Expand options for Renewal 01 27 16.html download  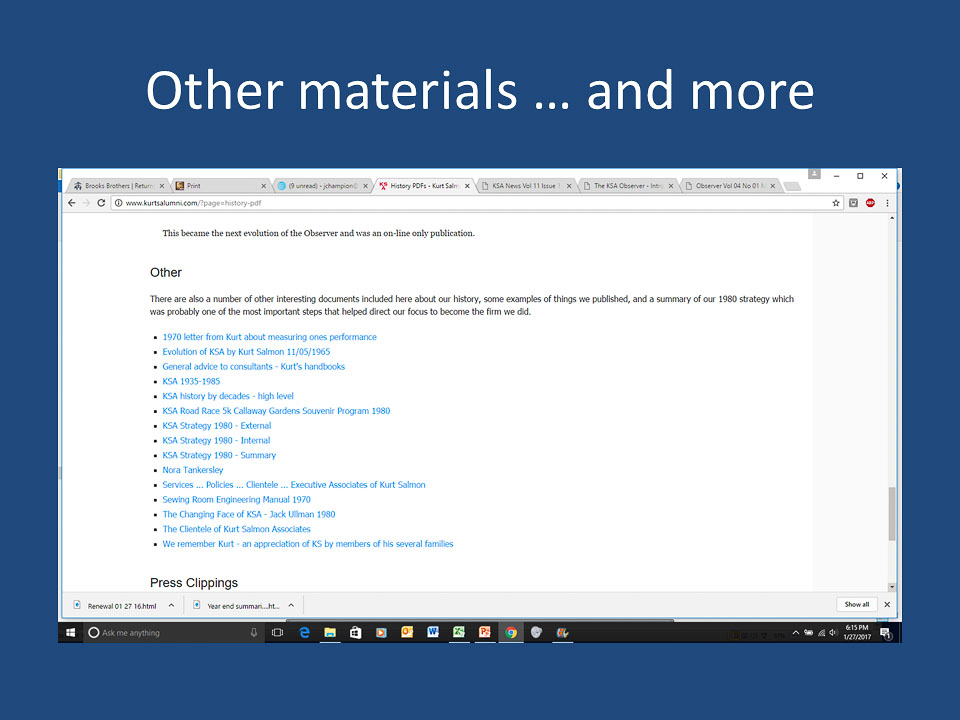[171, 605]
